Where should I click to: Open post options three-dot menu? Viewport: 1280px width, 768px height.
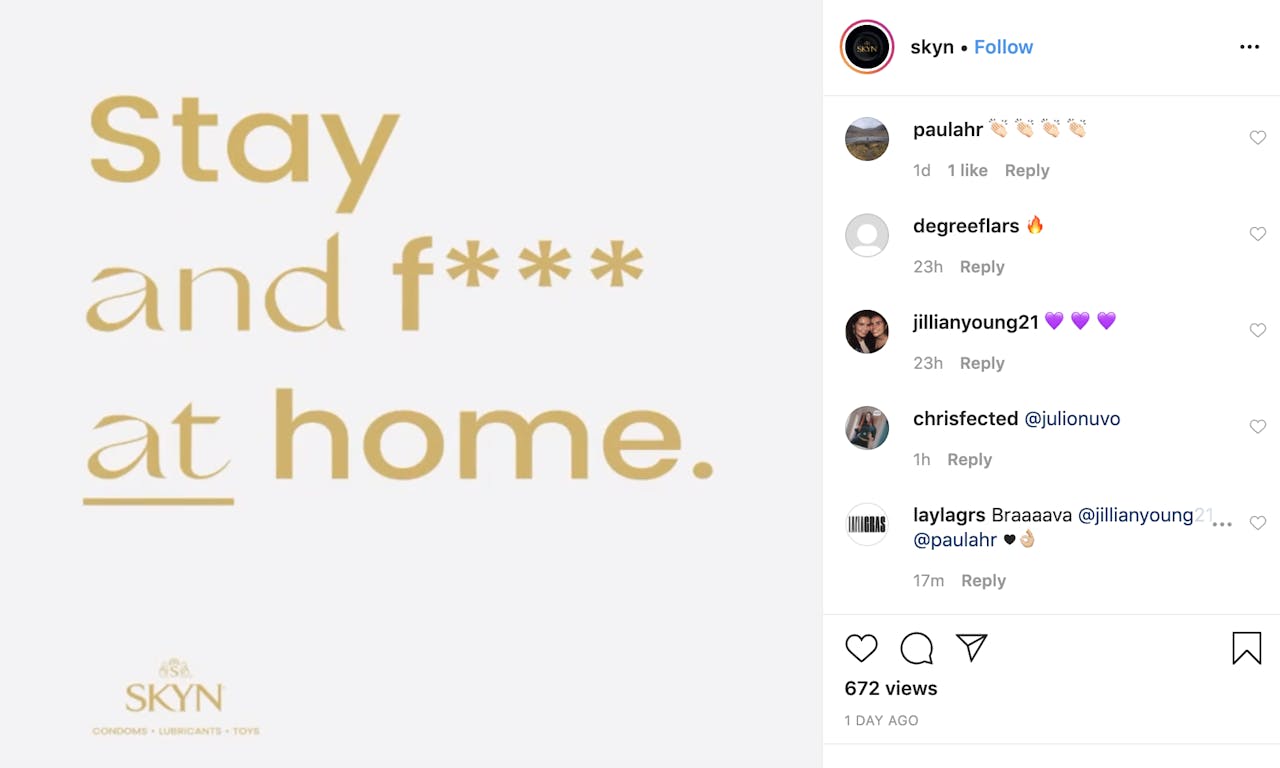(x=1249, y=47)
